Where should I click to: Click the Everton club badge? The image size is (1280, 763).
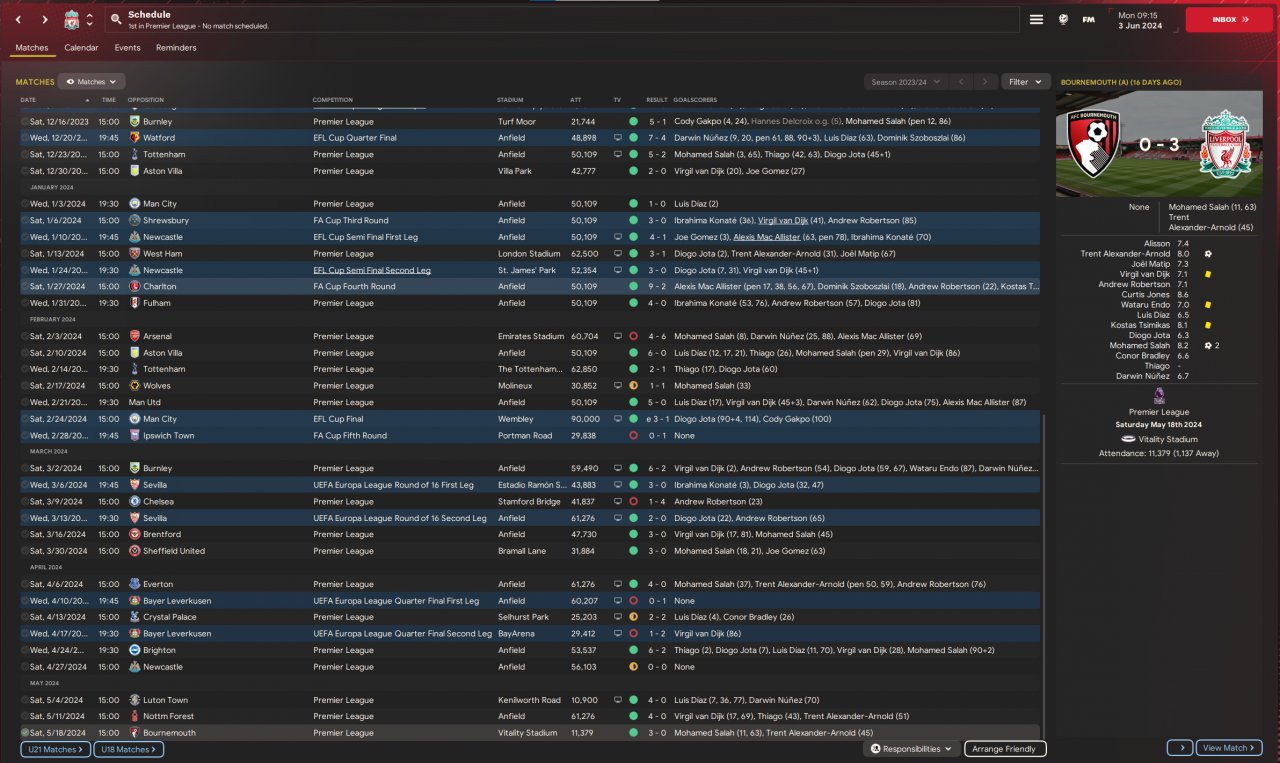coord(134,584)
